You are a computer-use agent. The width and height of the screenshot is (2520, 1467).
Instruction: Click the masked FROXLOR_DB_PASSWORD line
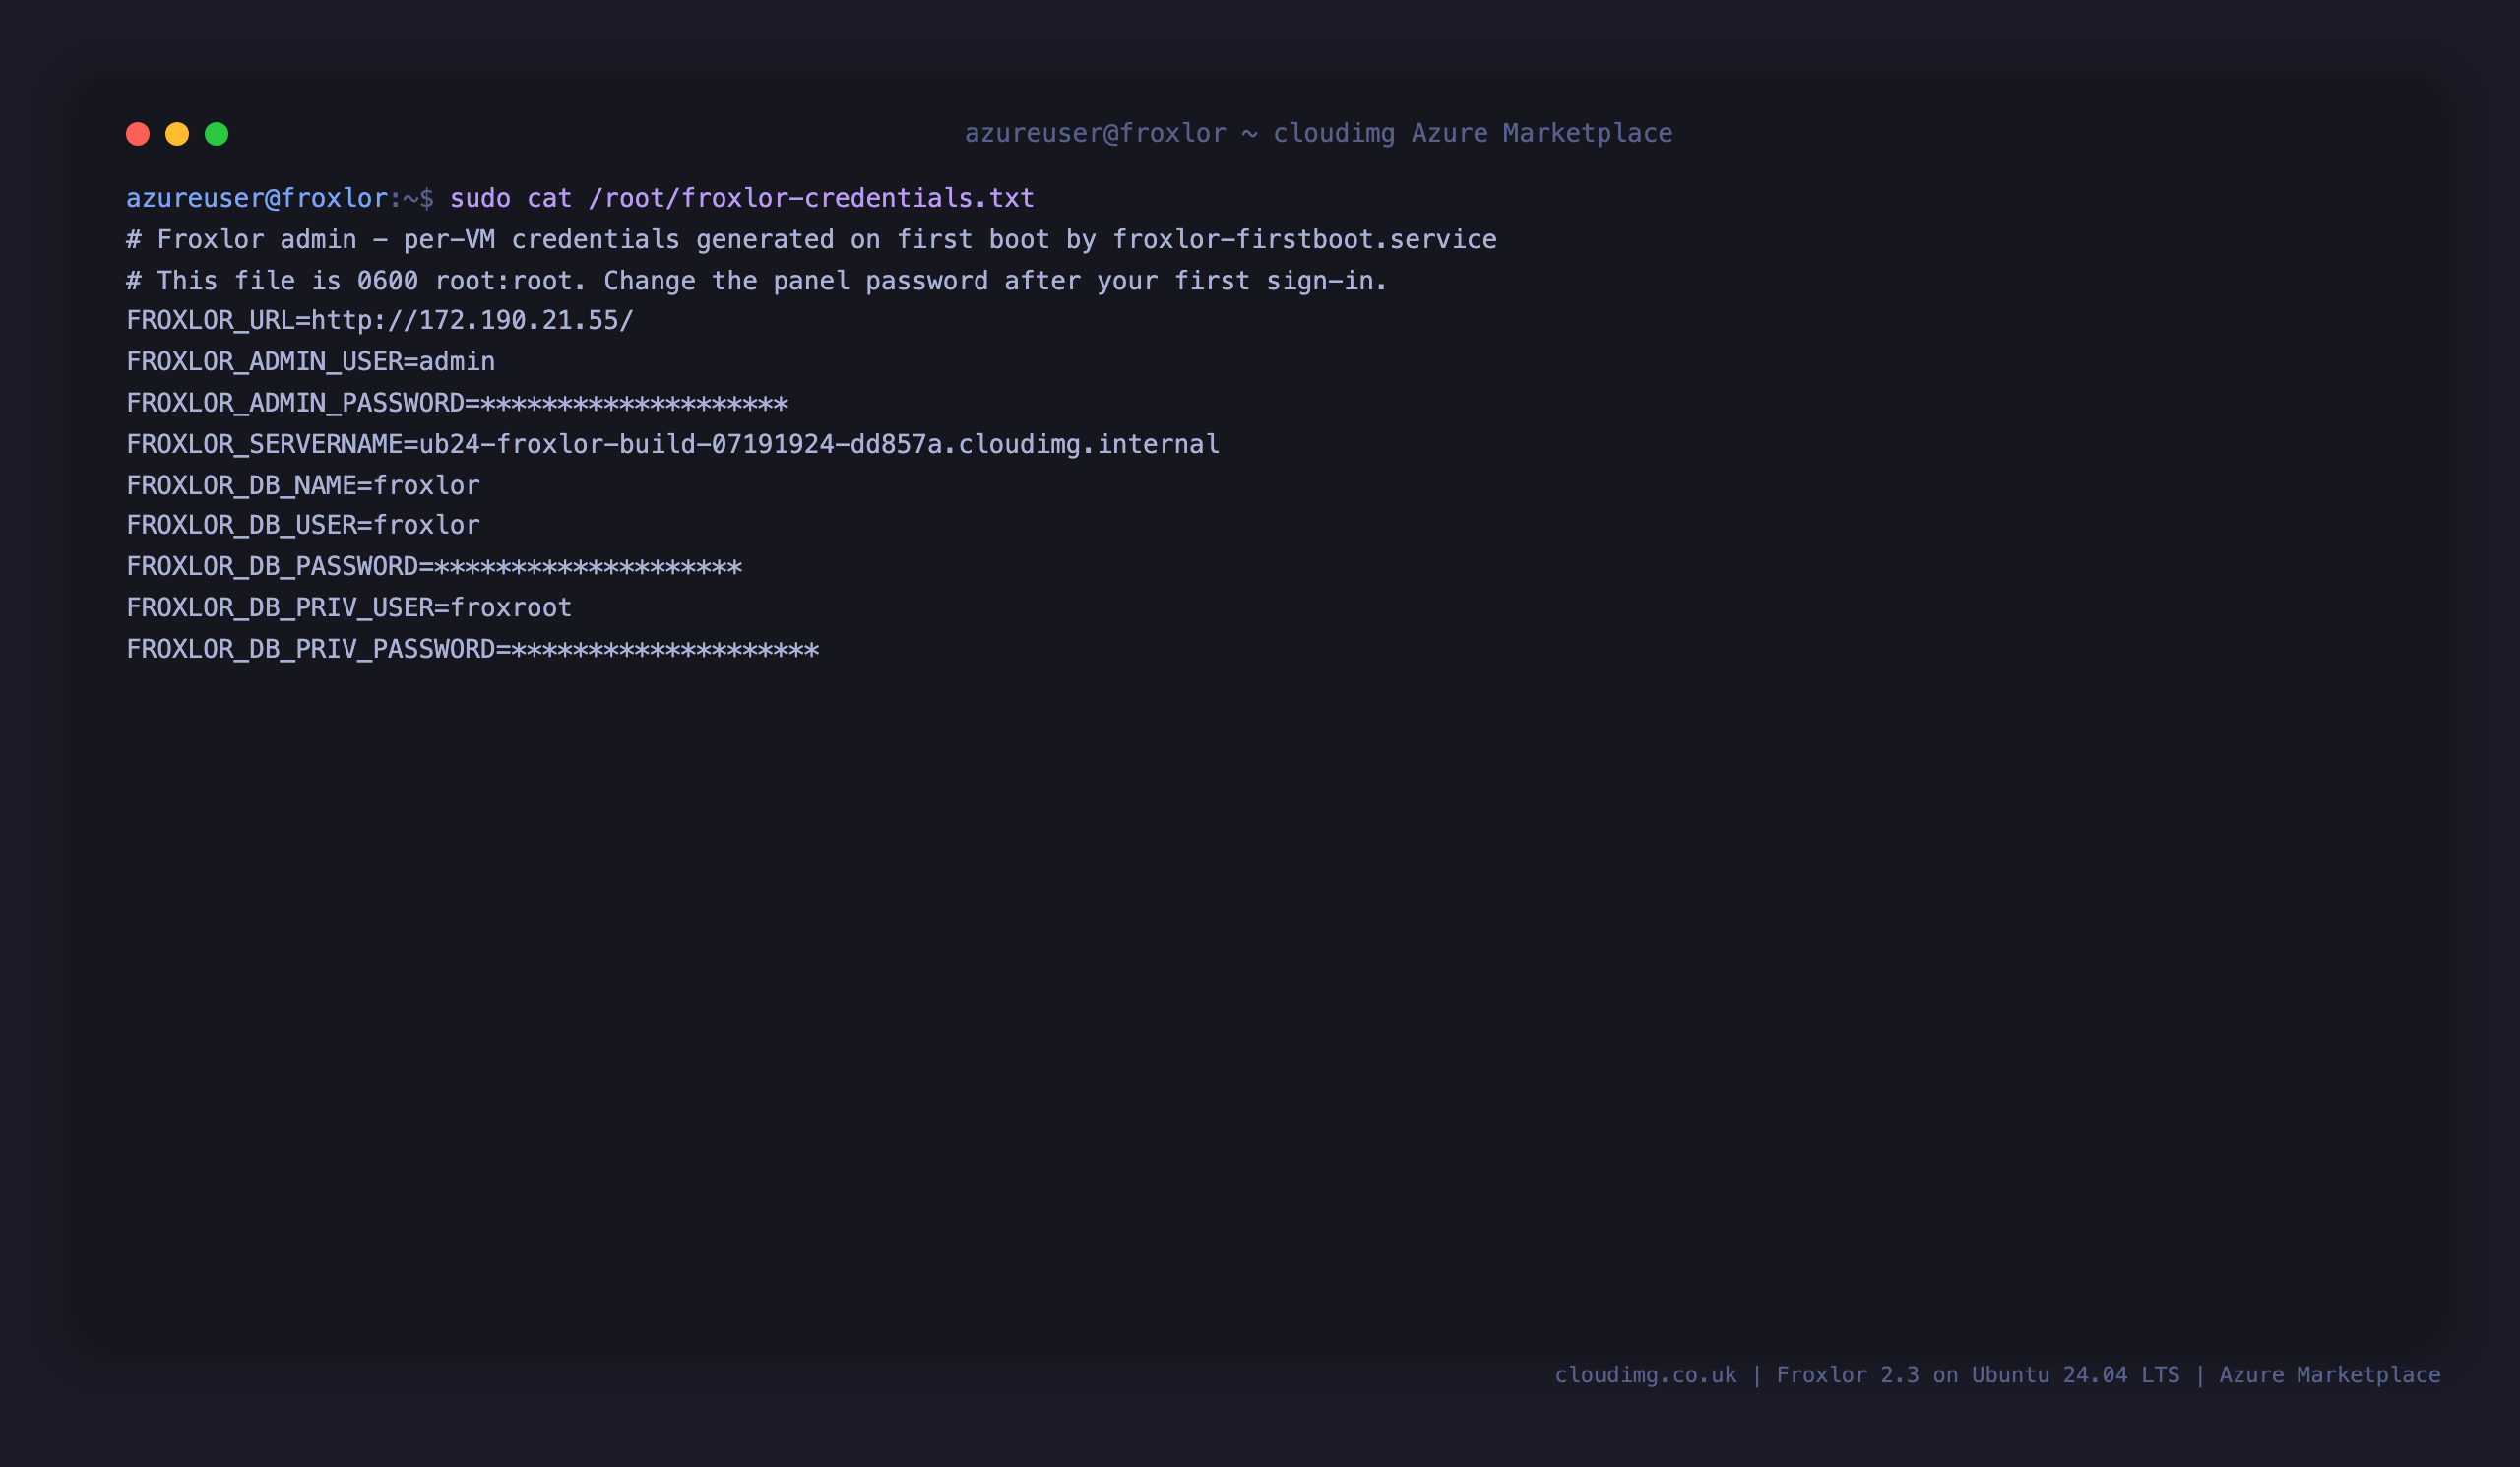tap(434, 567)
